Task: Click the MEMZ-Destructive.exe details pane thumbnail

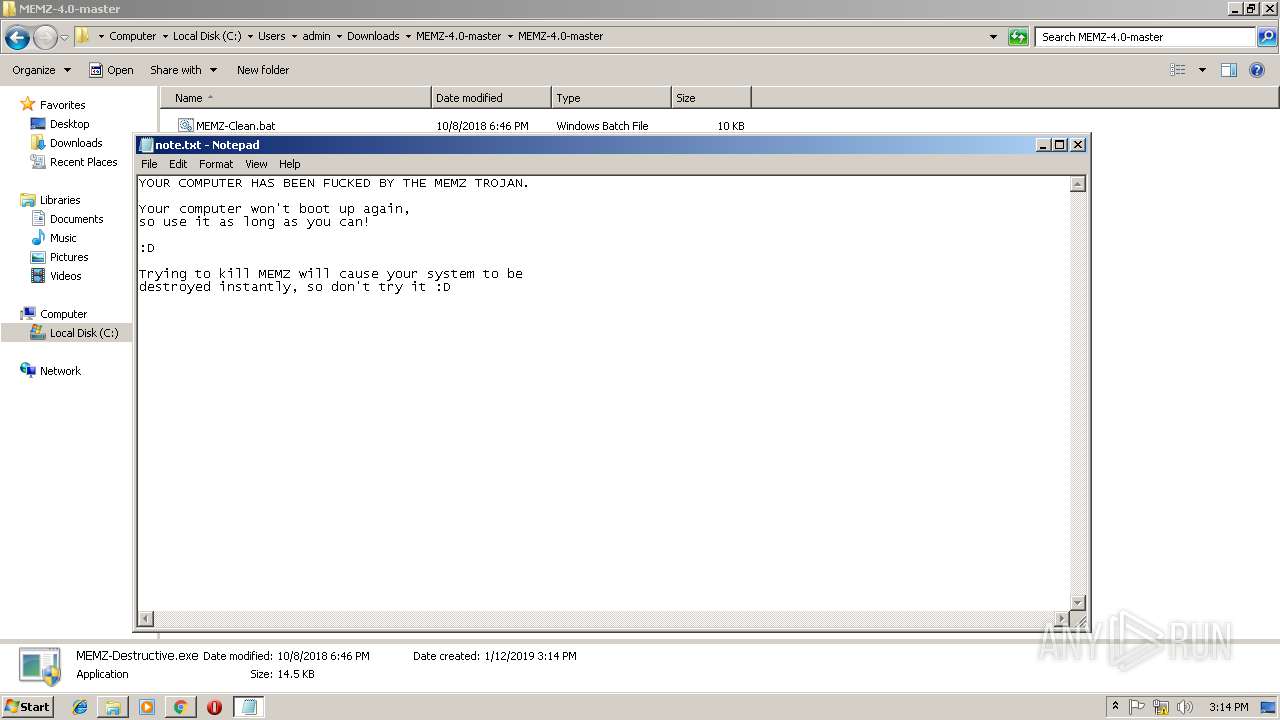Action: tap(40, 666)
